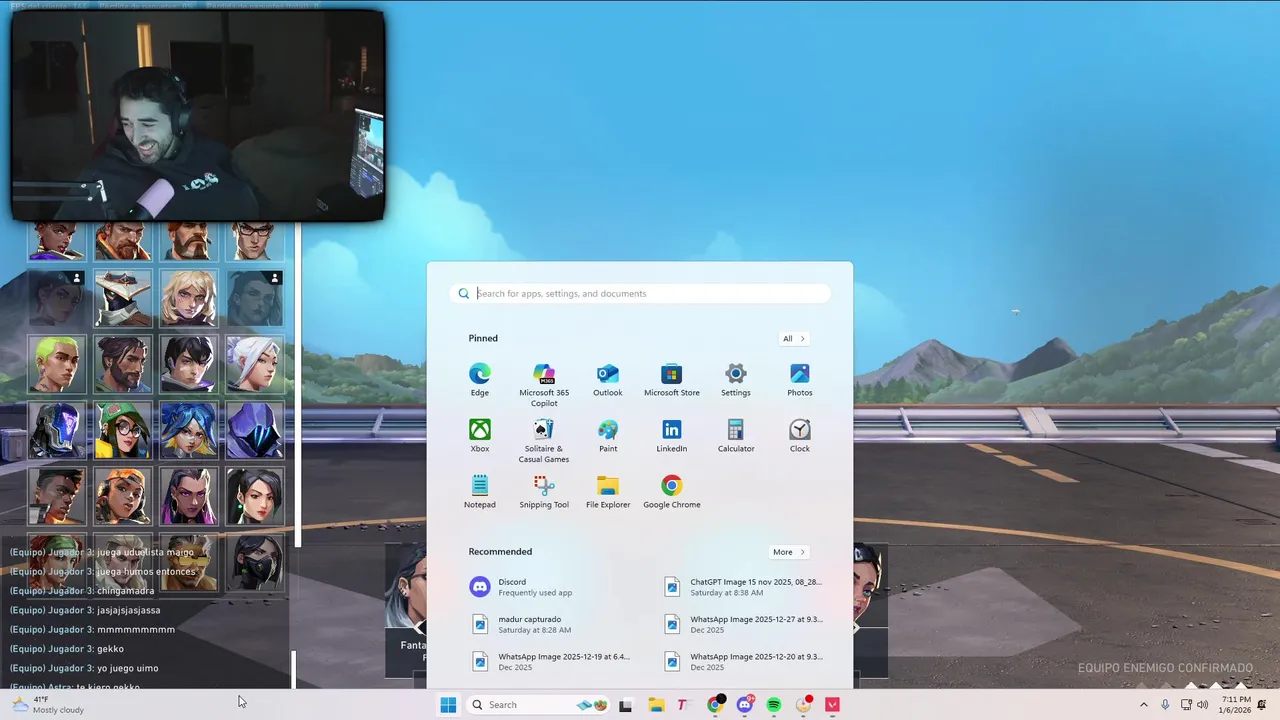Launch Calculator from the Start menu
The image size is (1280, 720).
pyautogui.click(x=736, y=435)
